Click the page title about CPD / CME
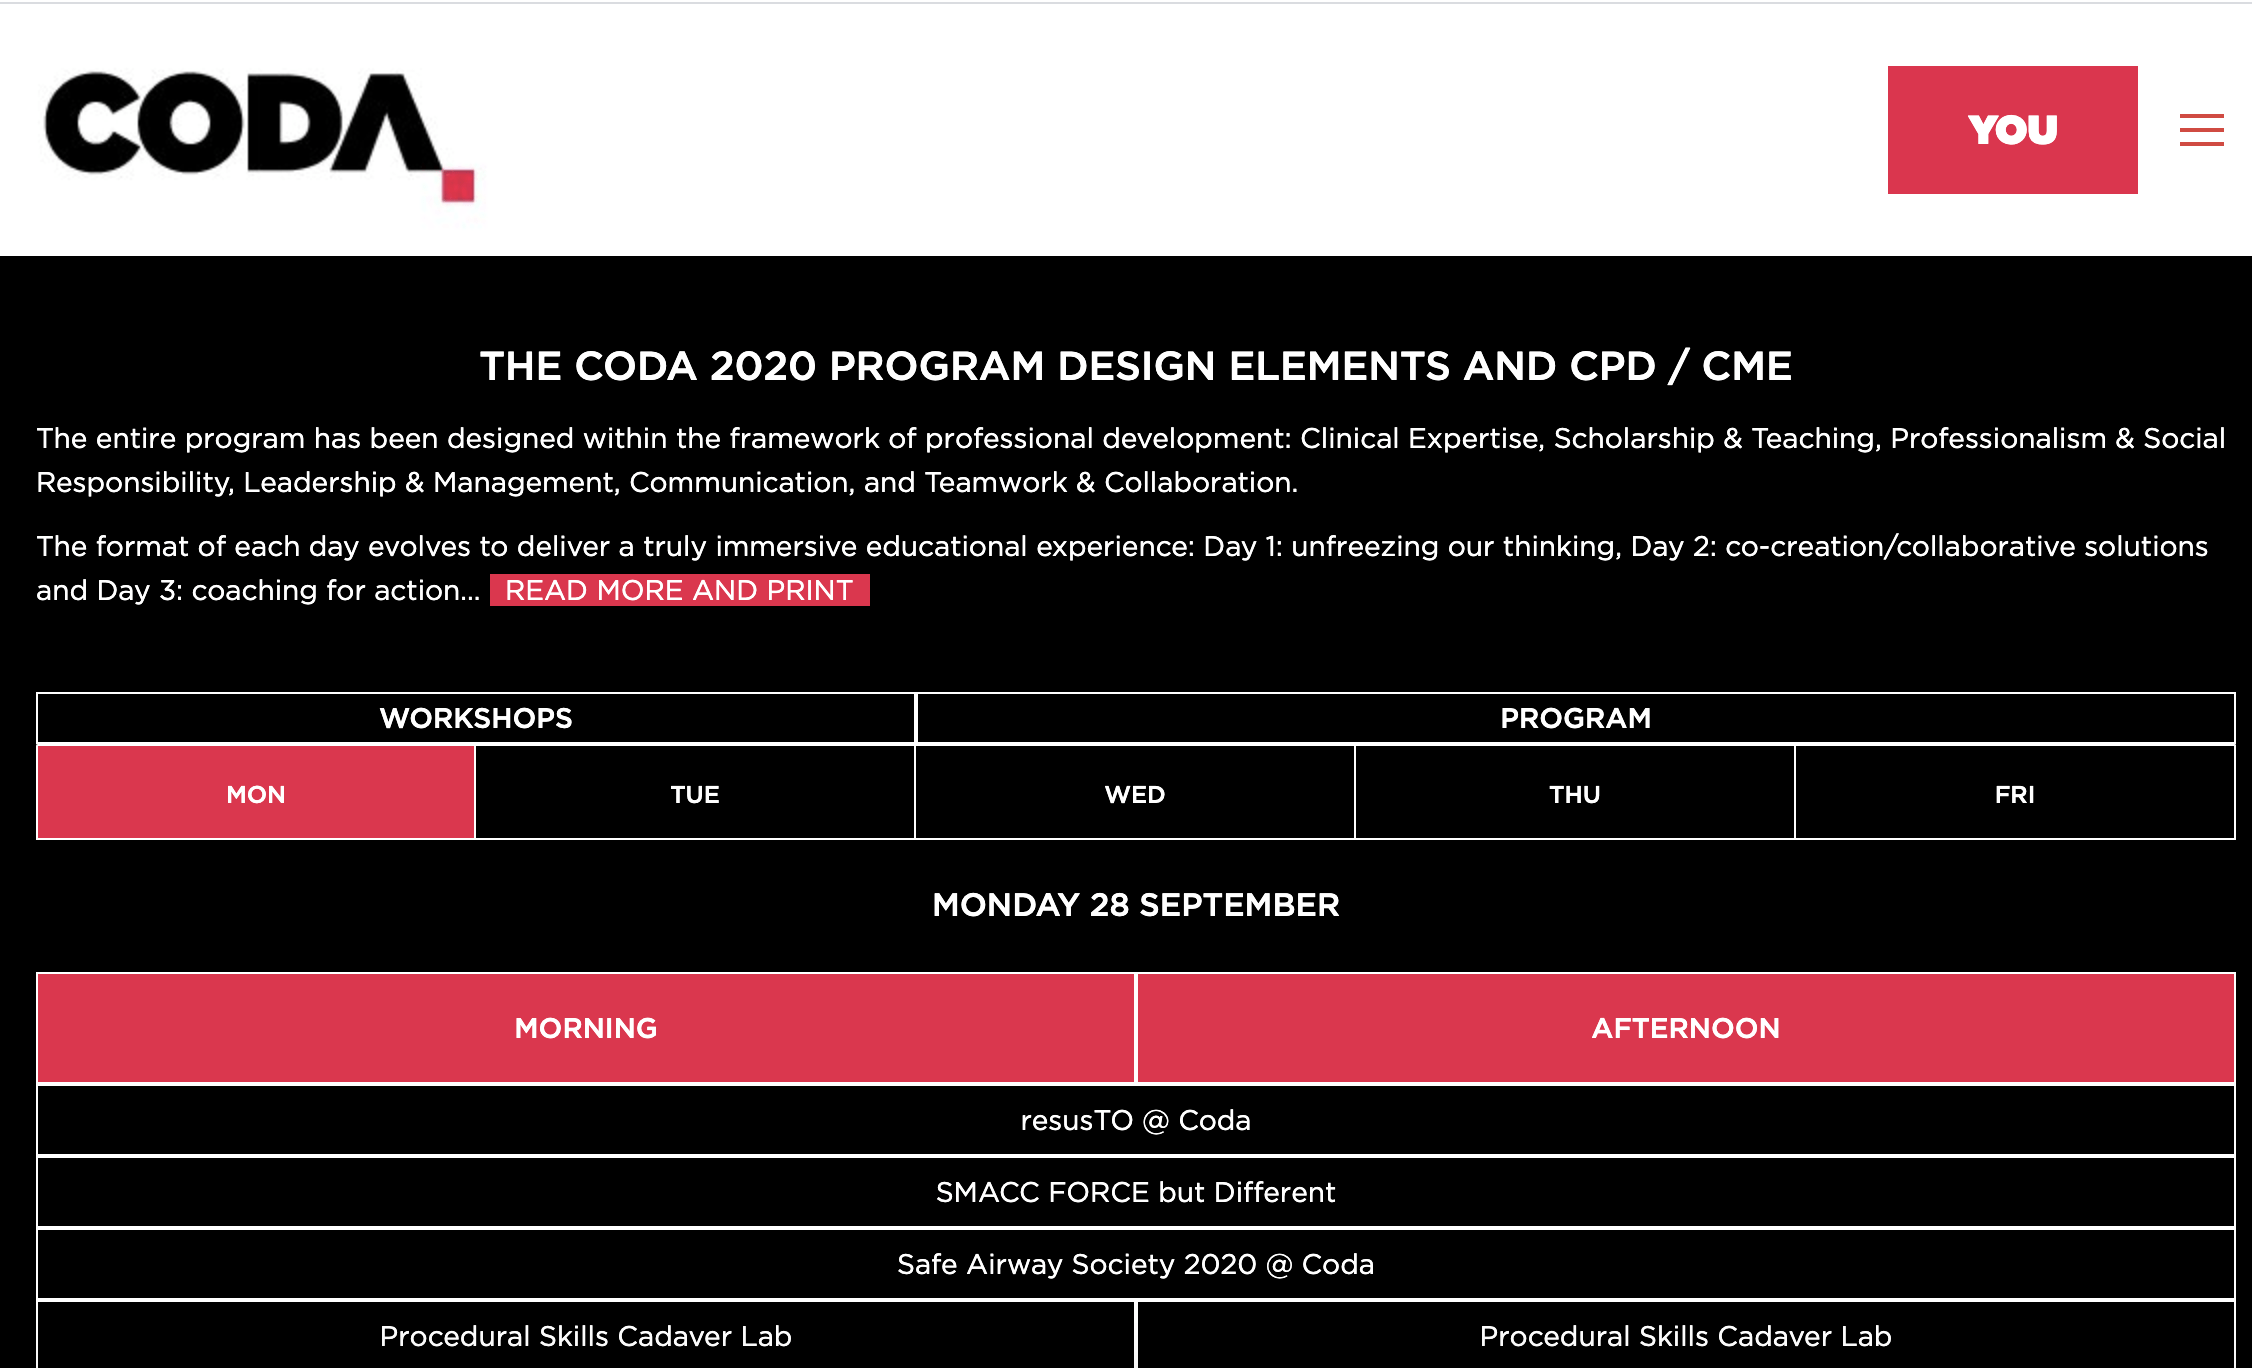 point(1136,366)
